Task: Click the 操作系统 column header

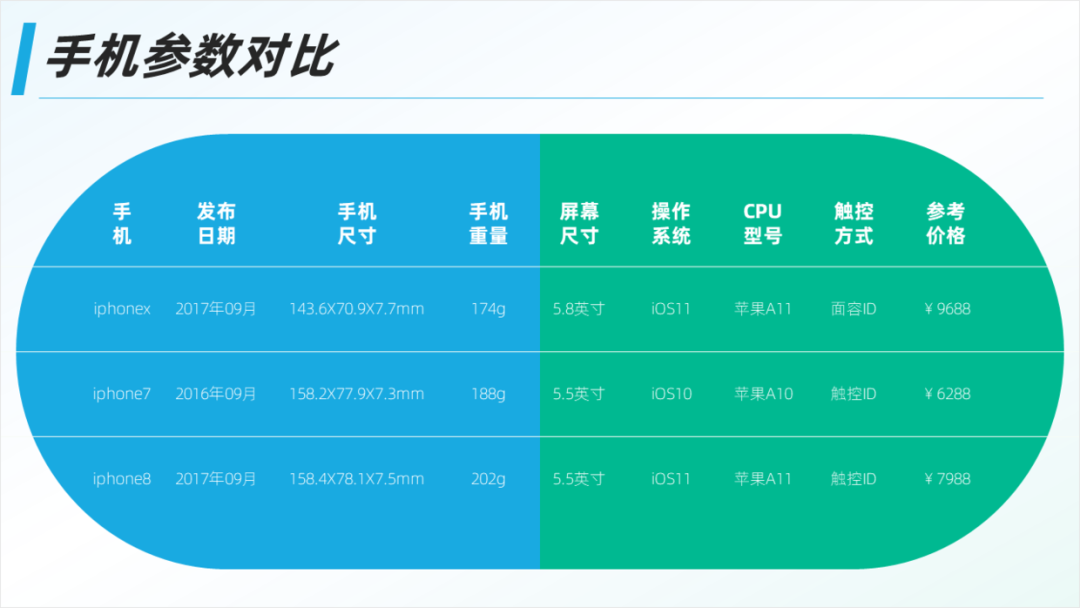Action: click(x=671, y=224)
